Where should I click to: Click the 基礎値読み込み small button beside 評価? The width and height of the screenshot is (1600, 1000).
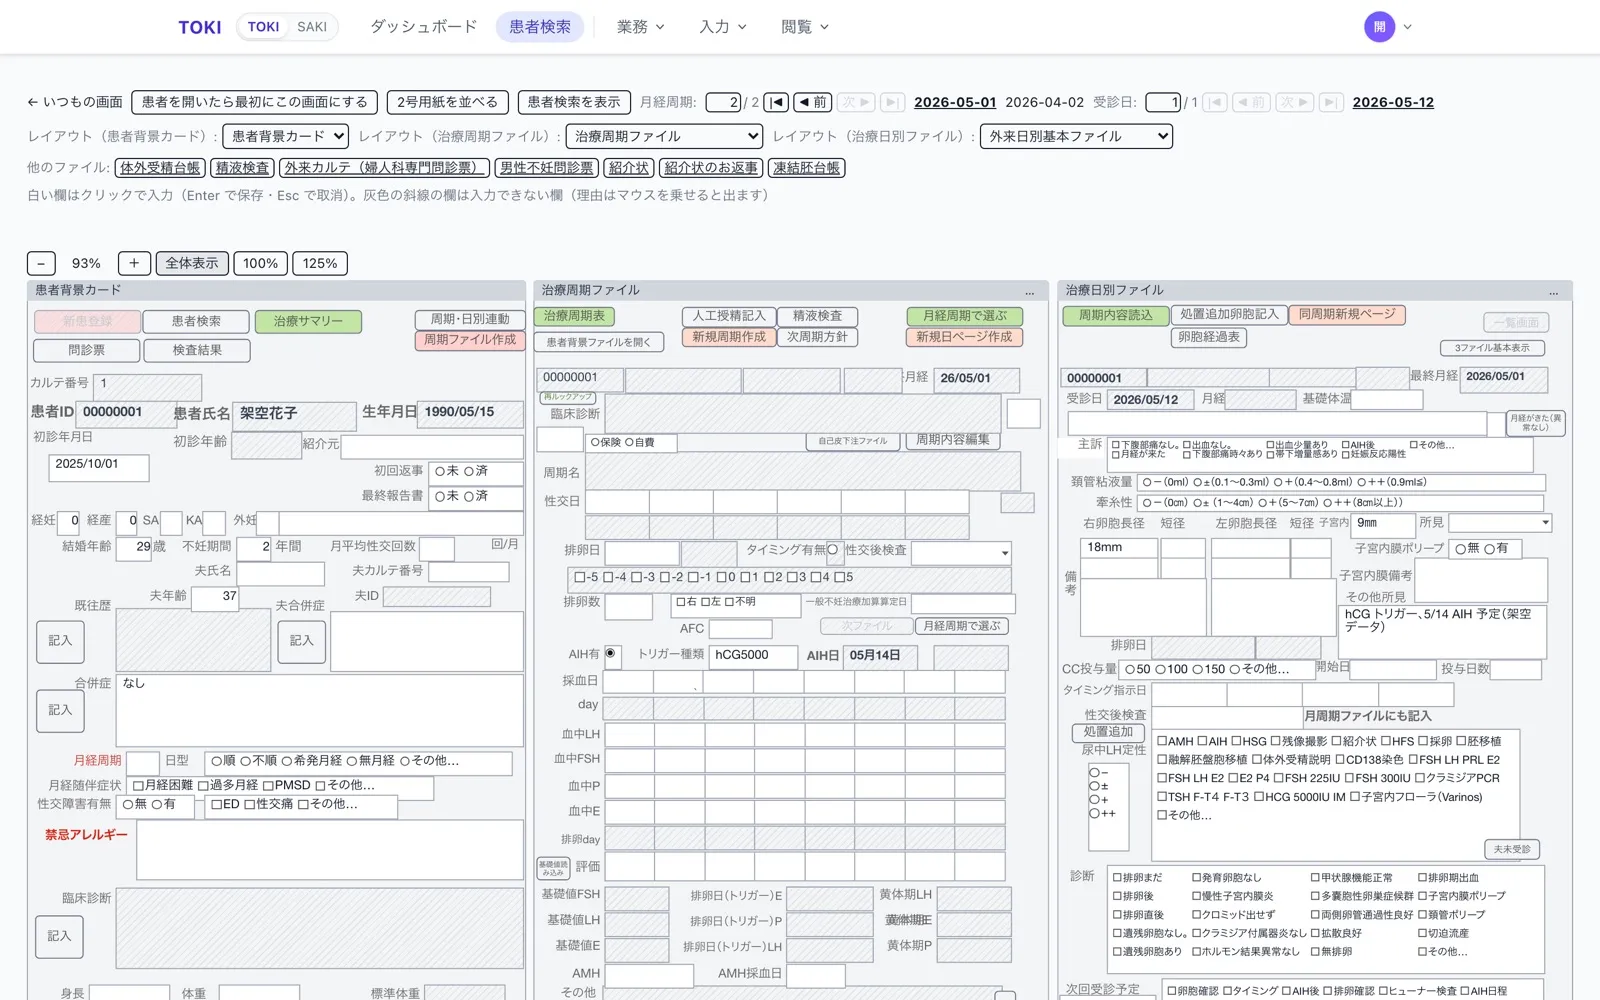pyautogui.click(x=553, y=868)
